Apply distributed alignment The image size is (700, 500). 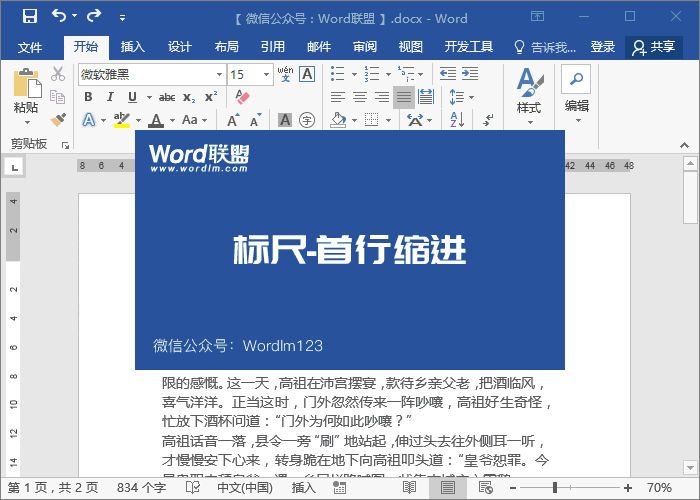[x=426, y=97]
